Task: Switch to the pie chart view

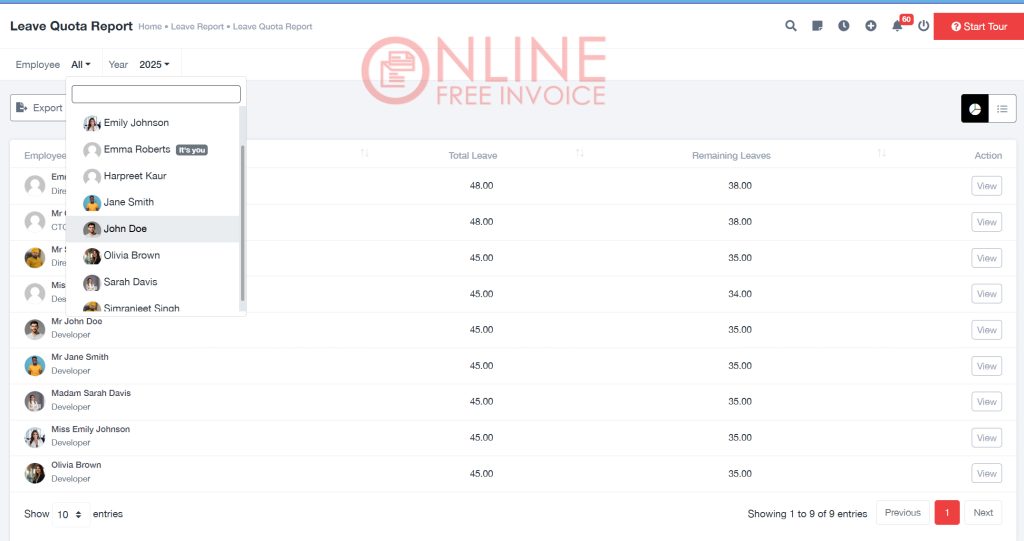Action: [x=974, y=108]
